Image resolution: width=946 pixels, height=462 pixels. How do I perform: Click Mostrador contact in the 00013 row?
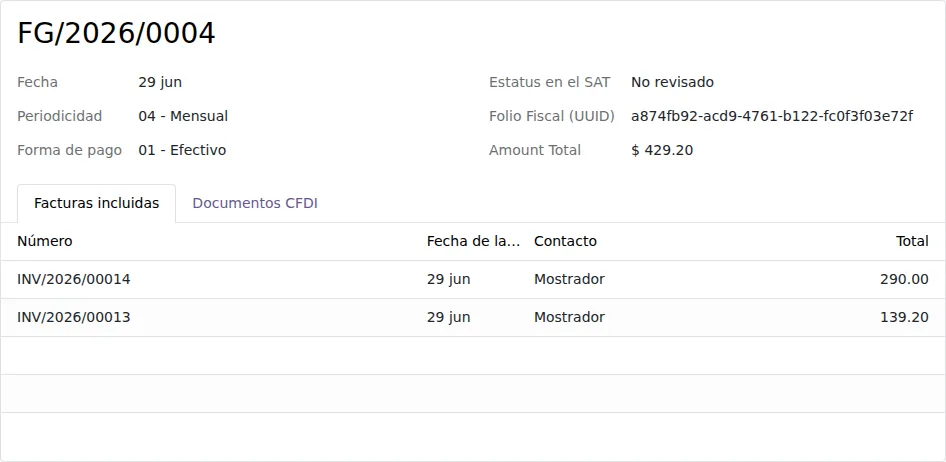point(569,317)
